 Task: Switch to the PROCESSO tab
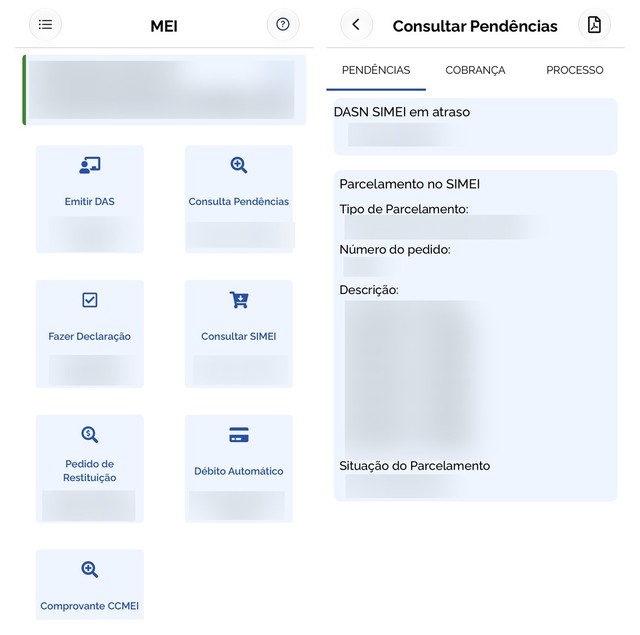tap(575, 70)
